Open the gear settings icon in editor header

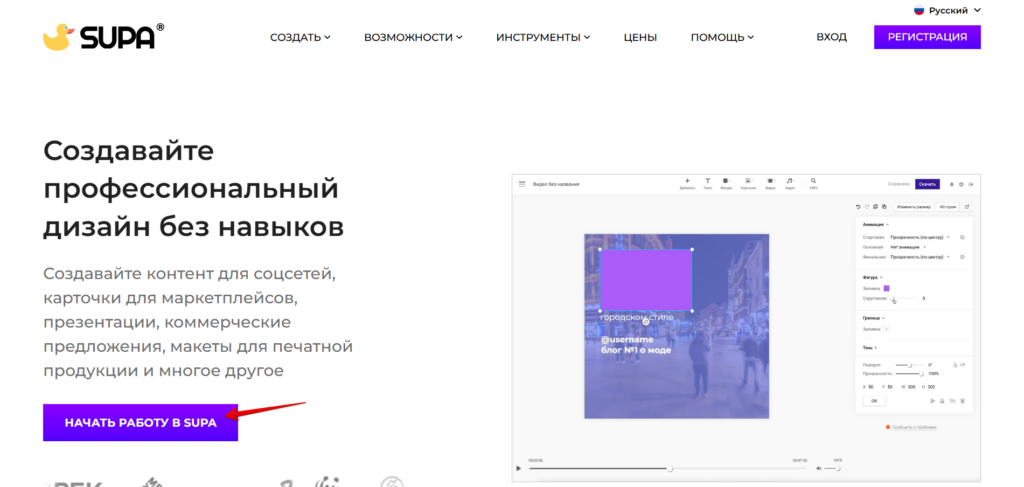pyautogui.click(x=961, y=184)
